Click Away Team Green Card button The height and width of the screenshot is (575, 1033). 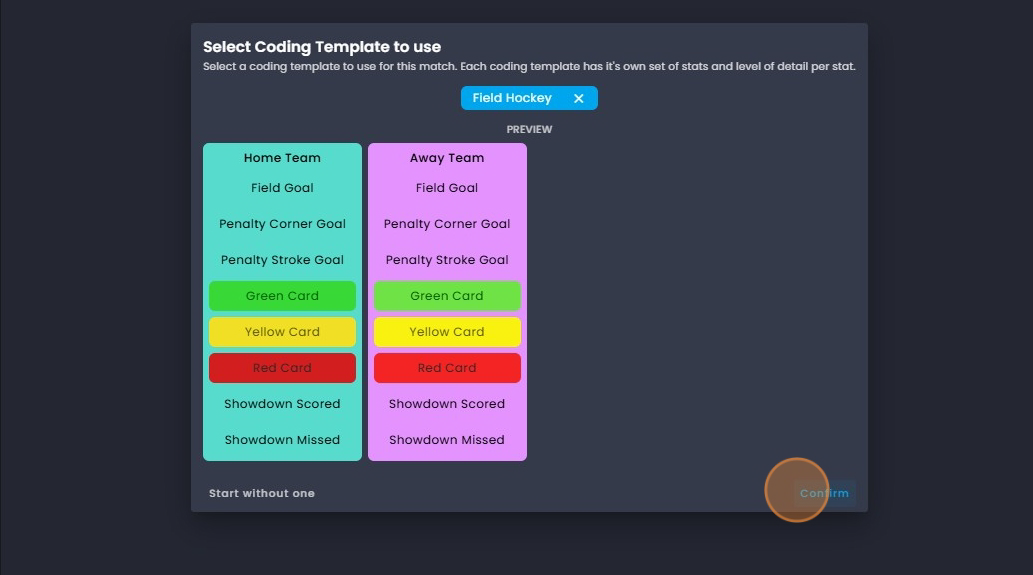(x=447, y=296)
